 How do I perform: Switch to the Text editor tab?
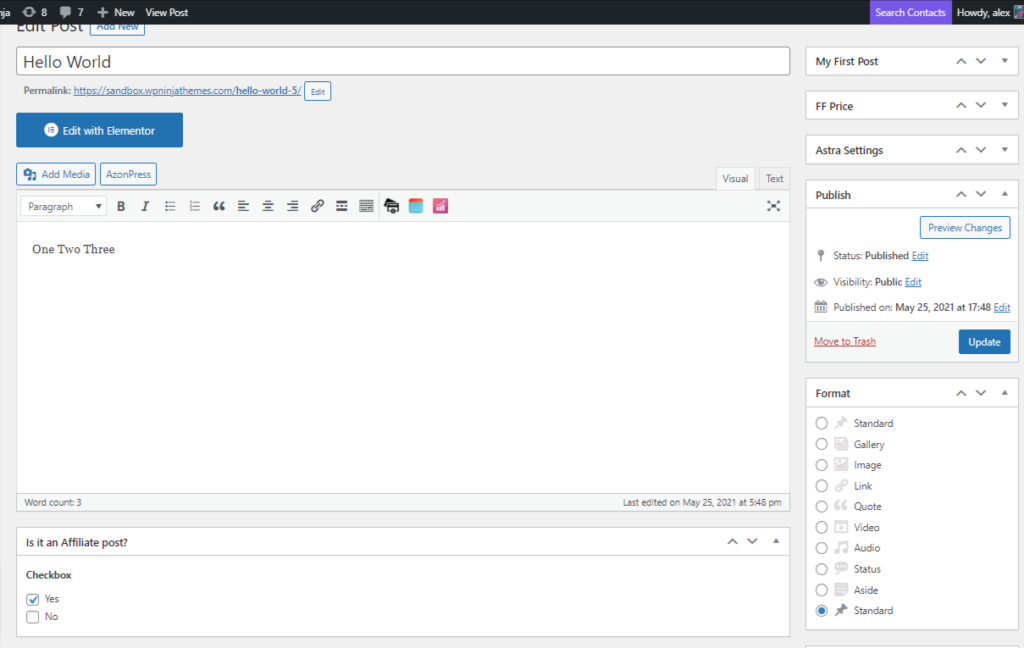pos(774,177)
